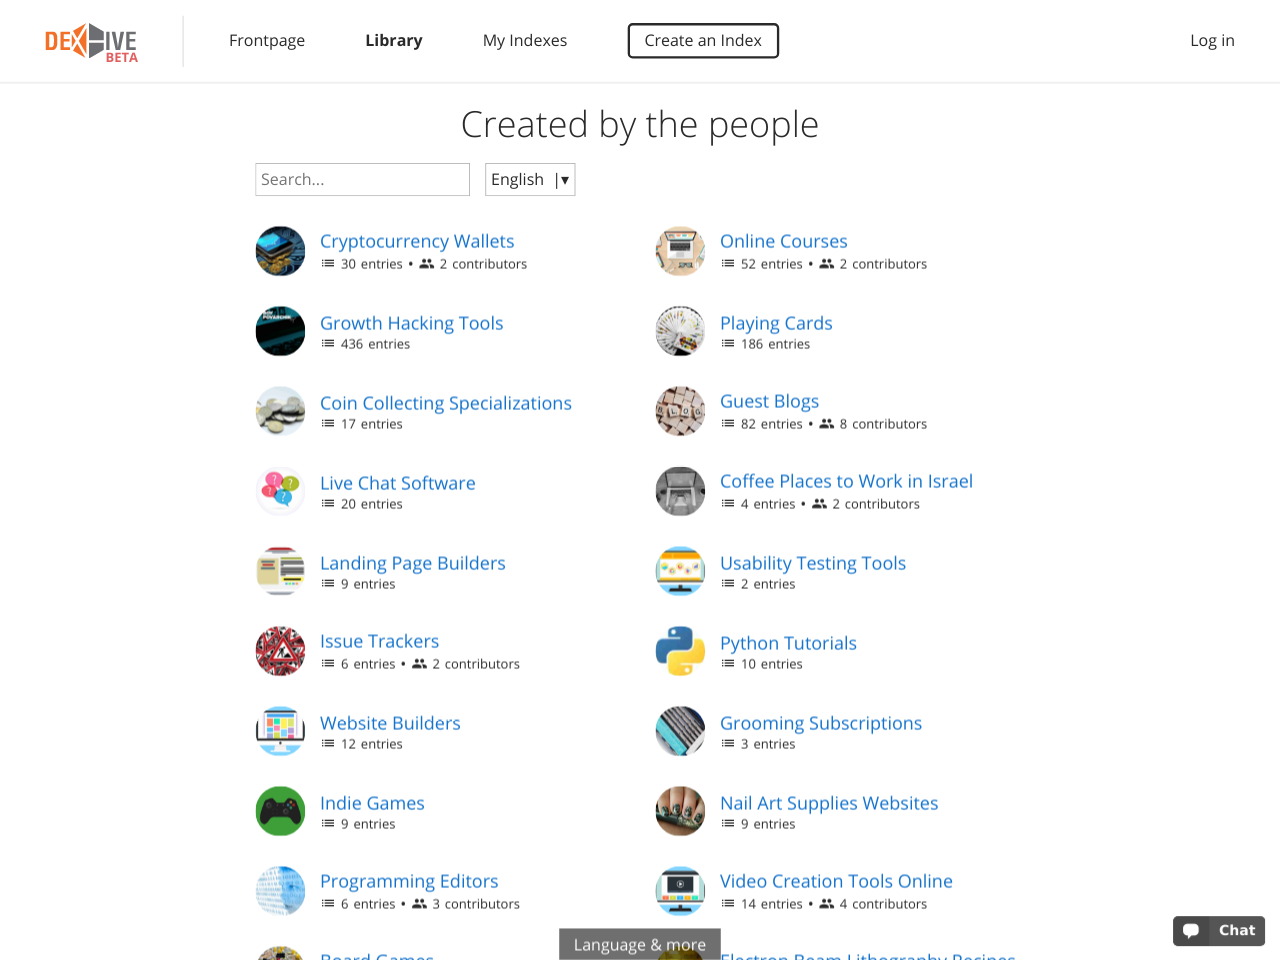Click the Python Tutorials logo icon
Viewport: 1280px width, 960px height.
(x=680, y=651)
